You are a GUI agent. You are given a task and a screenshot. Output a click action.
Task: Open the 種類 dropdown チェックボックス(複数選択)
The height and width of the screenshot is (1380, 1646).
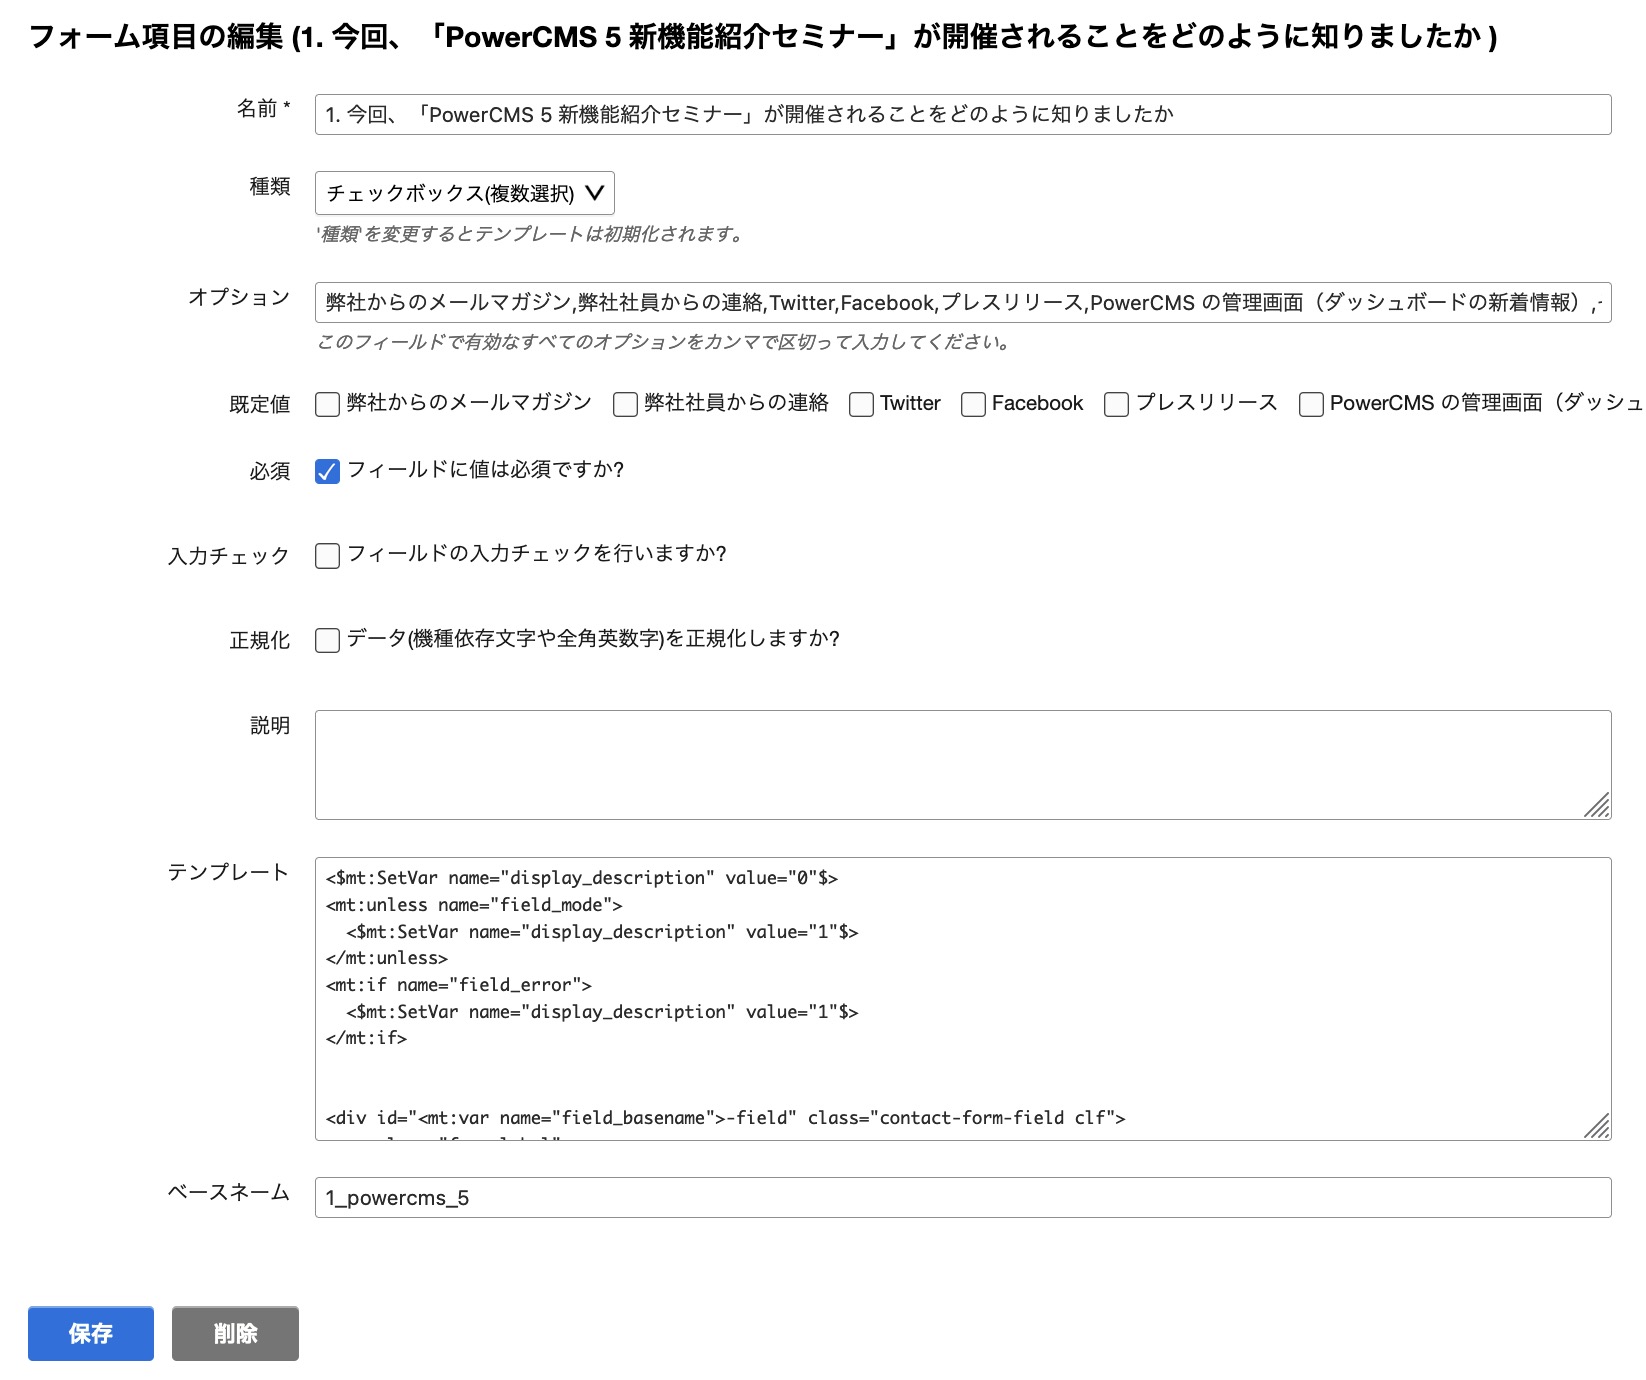(x=464, y=193)
